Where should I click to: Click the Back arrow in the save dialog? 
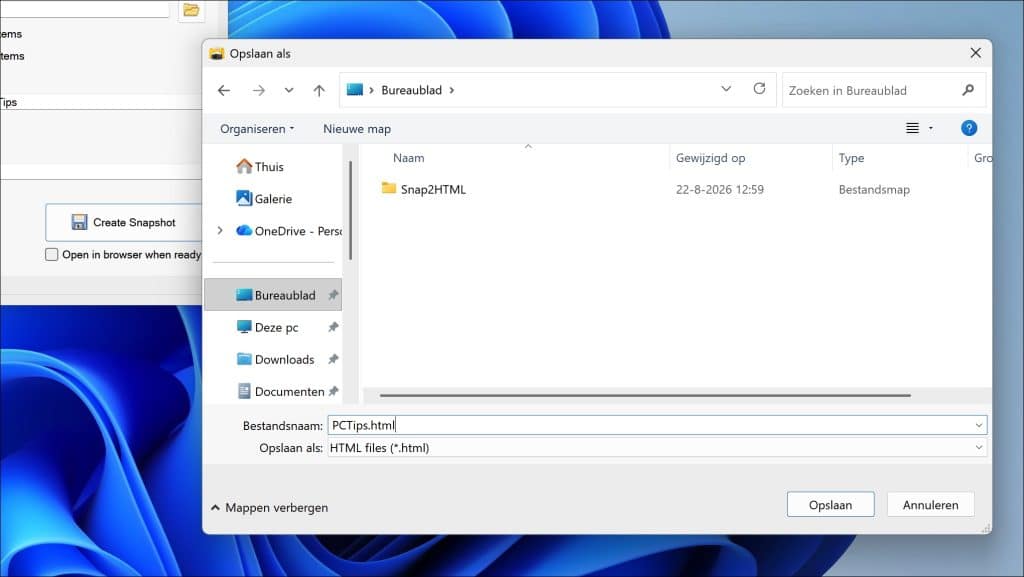click(223, 90)
